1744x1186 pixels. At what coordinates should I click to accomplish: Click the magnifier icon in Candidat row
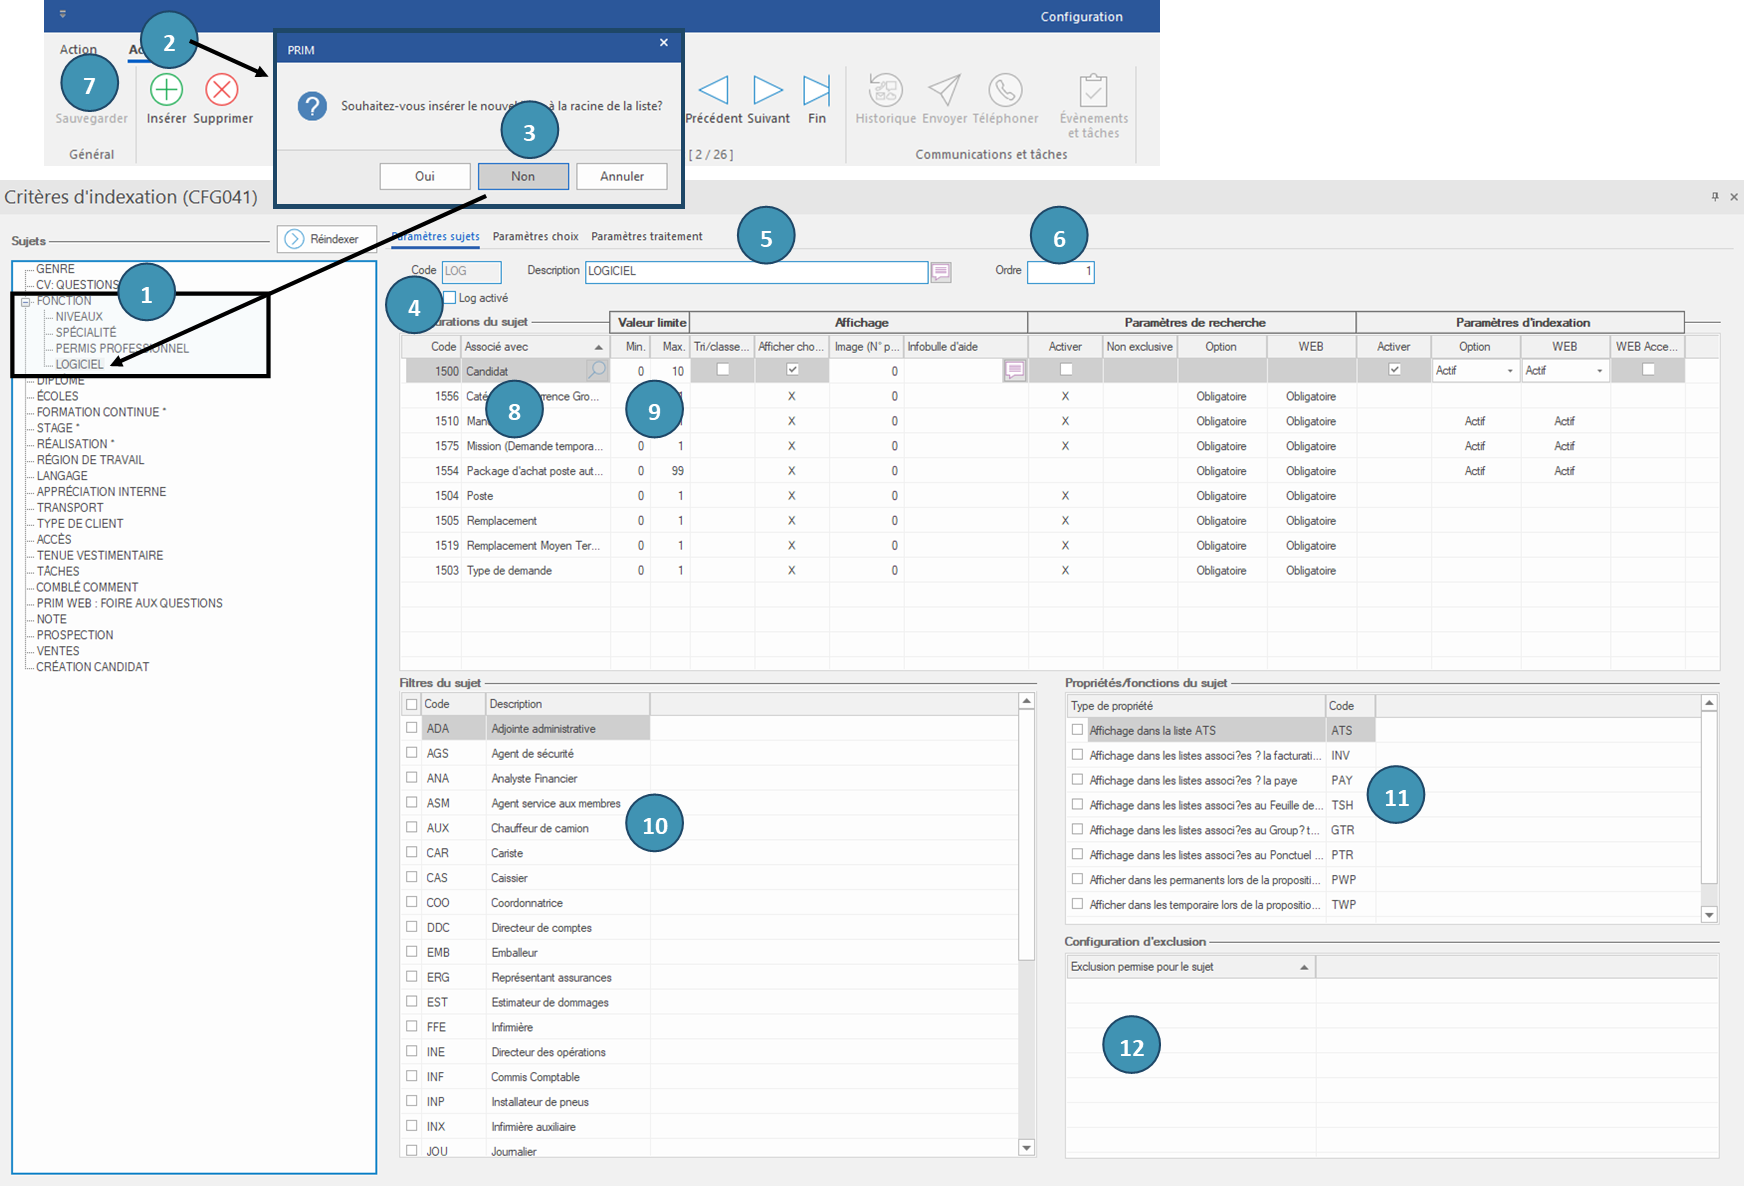pyautogui.click(x=597, y=371)
